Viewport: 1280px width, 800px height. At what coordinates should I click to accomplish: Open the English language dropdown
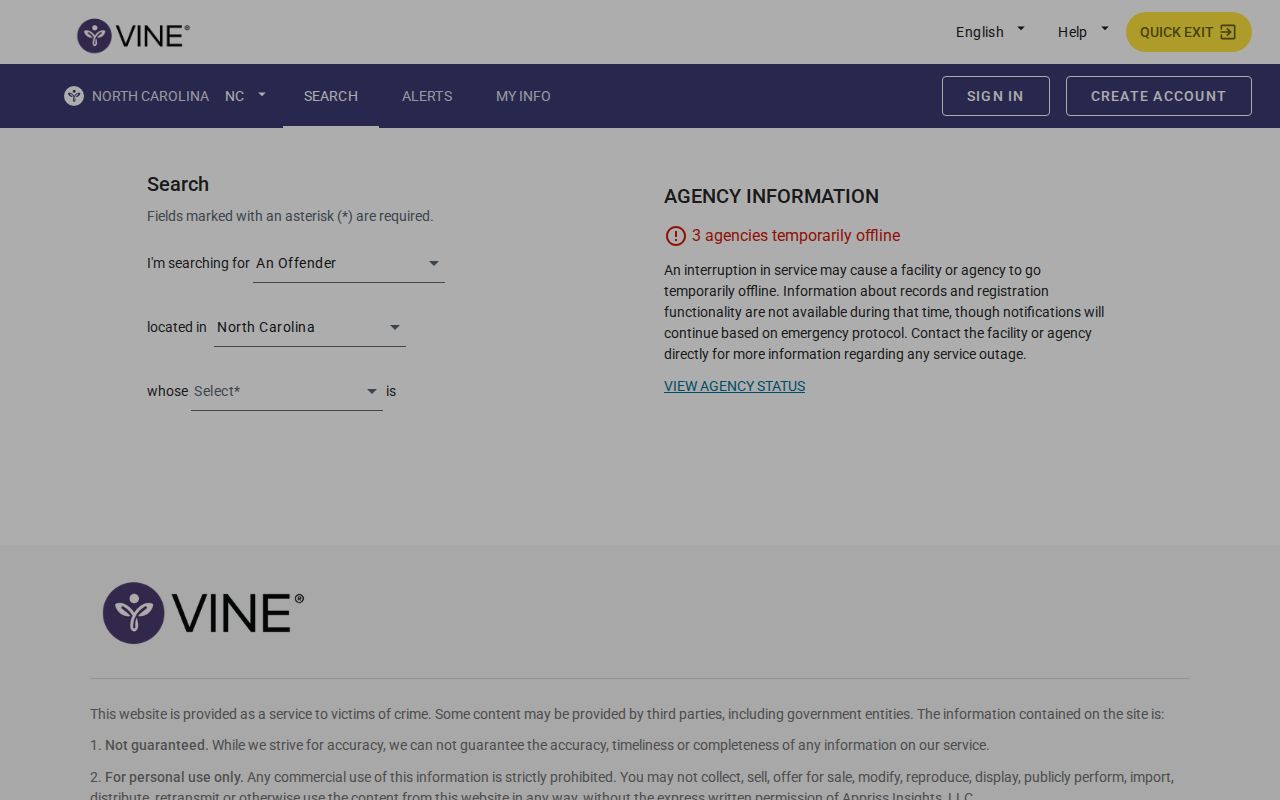click(x=990, y=32)
